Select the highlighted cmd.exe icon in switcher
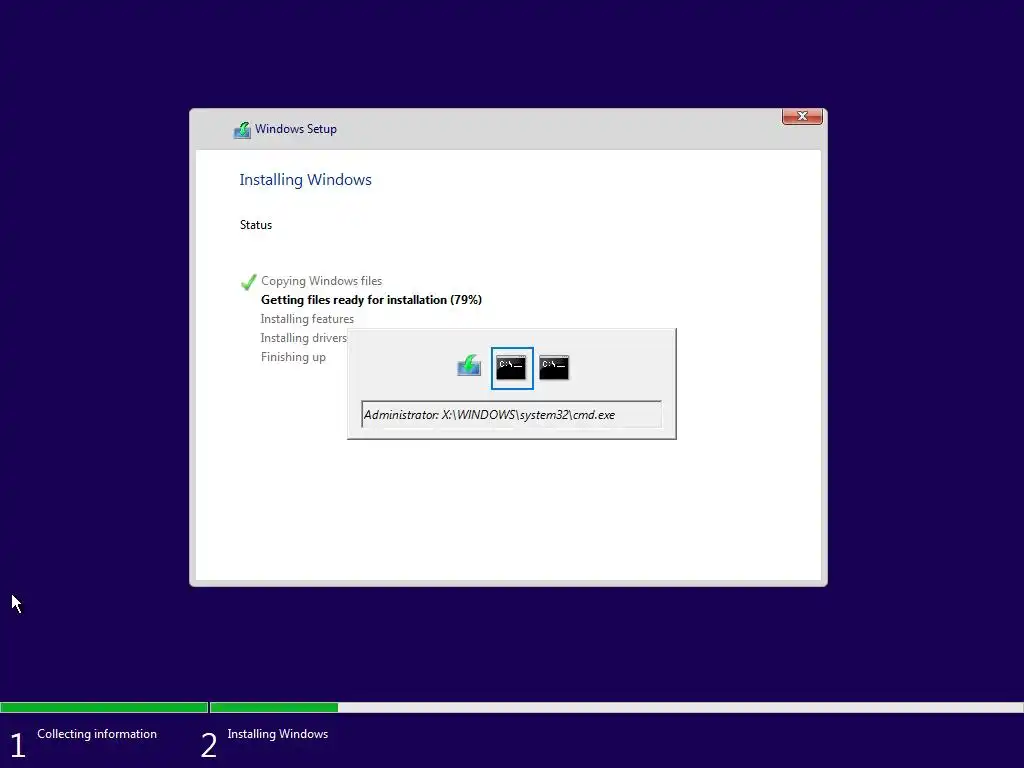Viewport: 1024px width, 768px height. pos(511,368)
